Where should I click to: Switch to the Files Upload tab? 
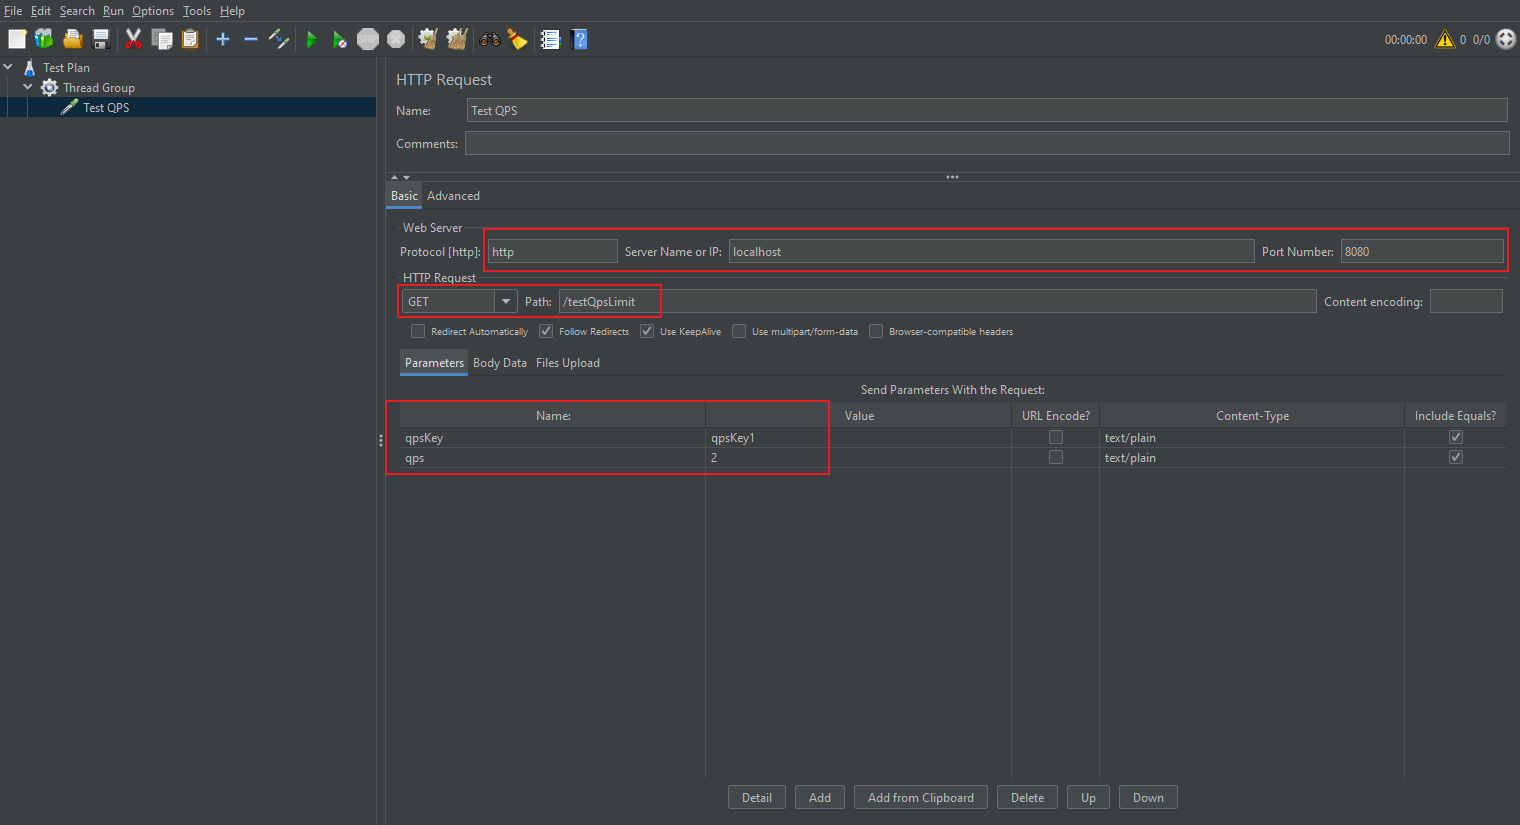click(x=568, y=363)
